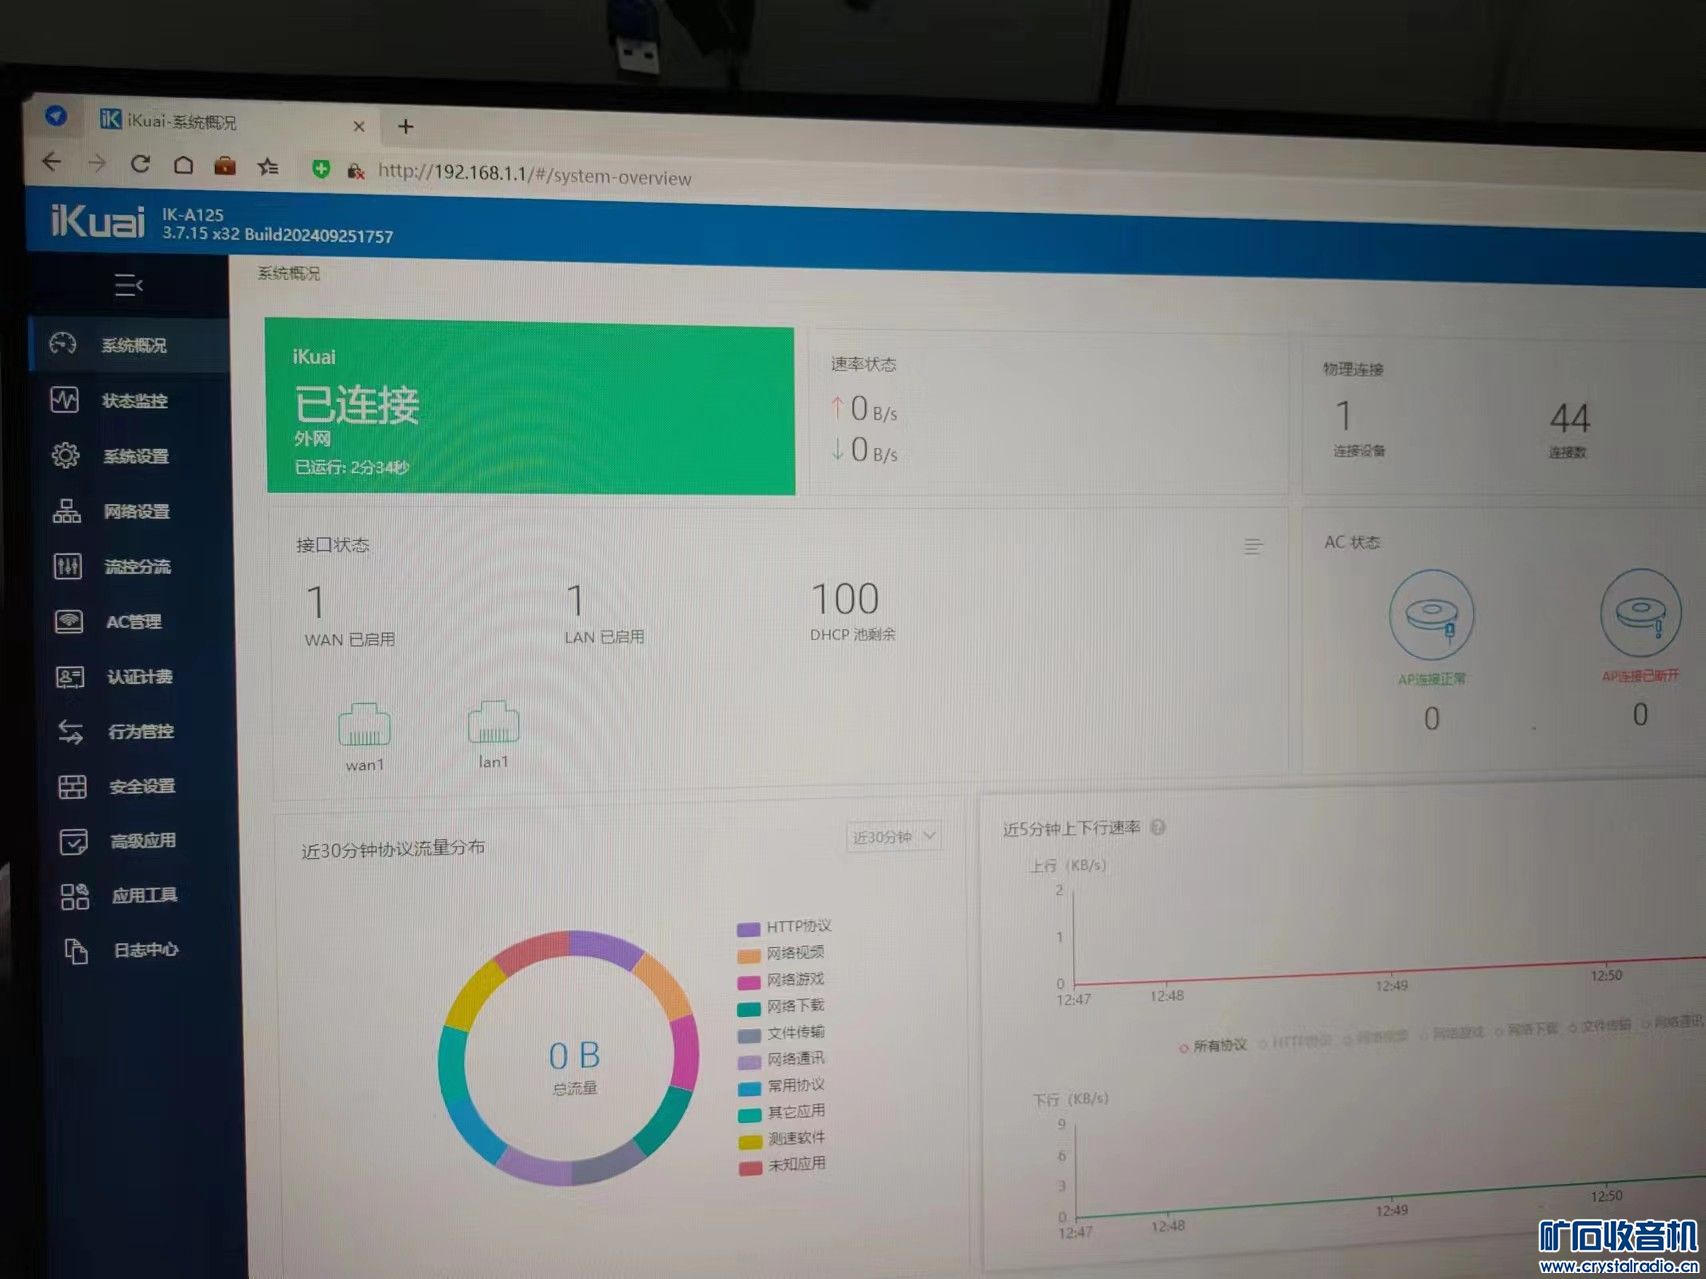Open the 认证计费 ID card icon

pyautogui.click(x=70, y=677)
